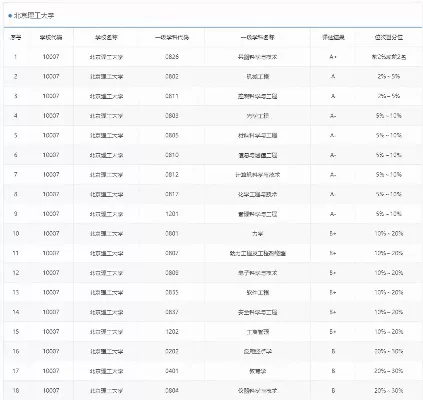This screenshot has width=423, height=400.
Task: Click the 5%~10% cell in the 1201 row
Action: [389, 214]
